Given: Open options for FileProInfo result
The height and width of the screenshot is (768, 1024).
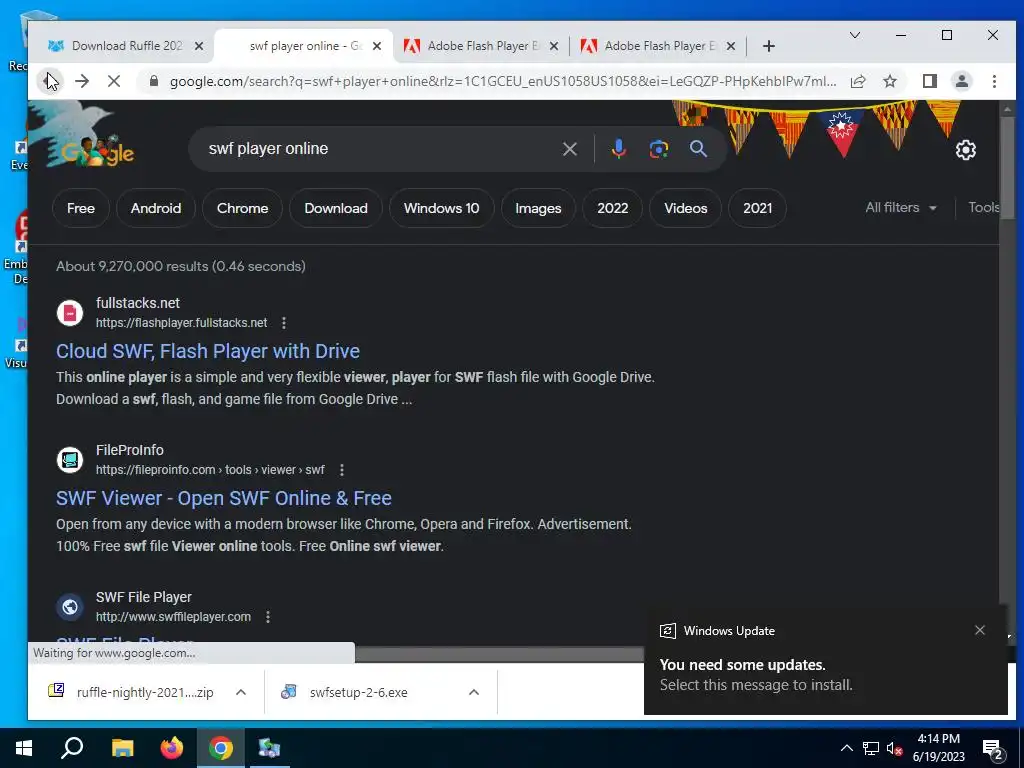Looking at the screenshot, I should click(x=342, y=470).
